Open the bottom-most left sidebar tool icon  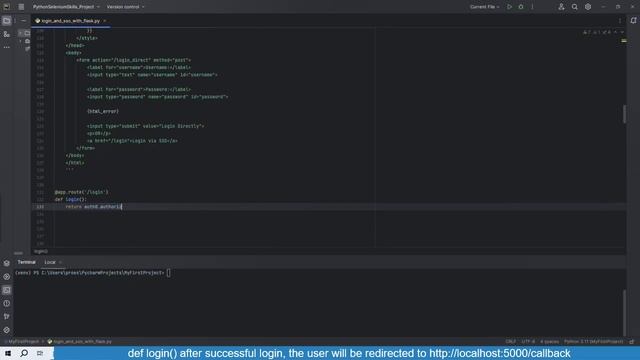7,330
